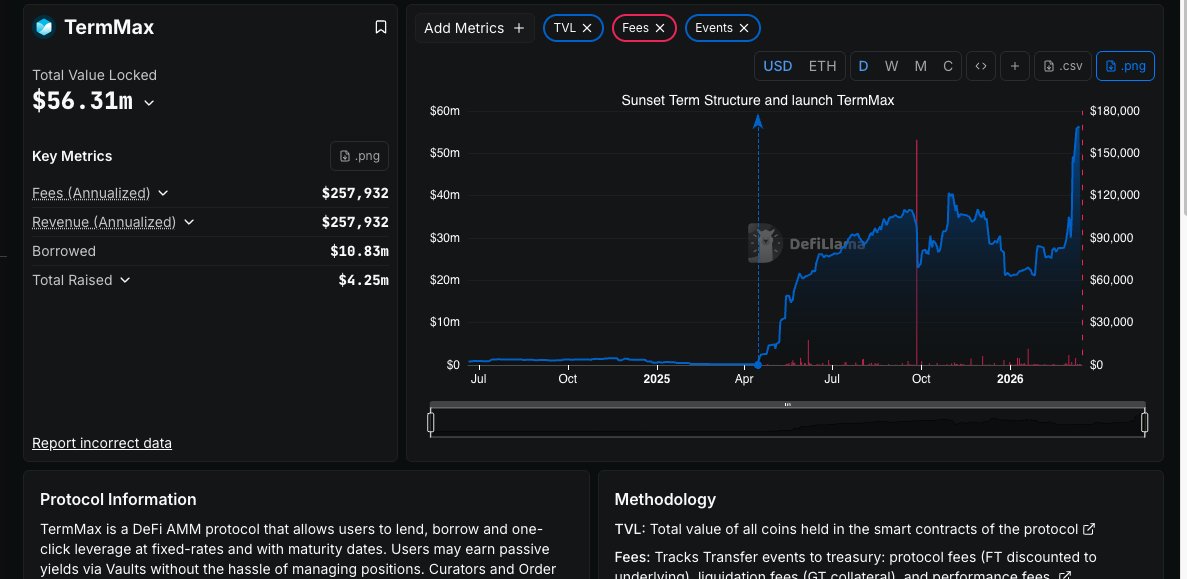Remove the Events metric chip
The width and height of the screenshot is (1187, 579).
point(744,28)
